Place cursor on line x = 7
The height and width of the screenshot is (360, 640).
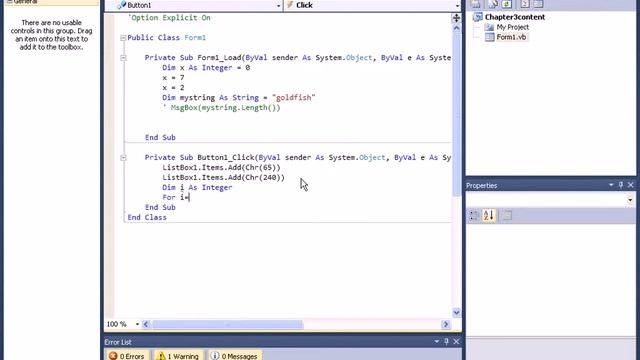click(x=173, y=78)
